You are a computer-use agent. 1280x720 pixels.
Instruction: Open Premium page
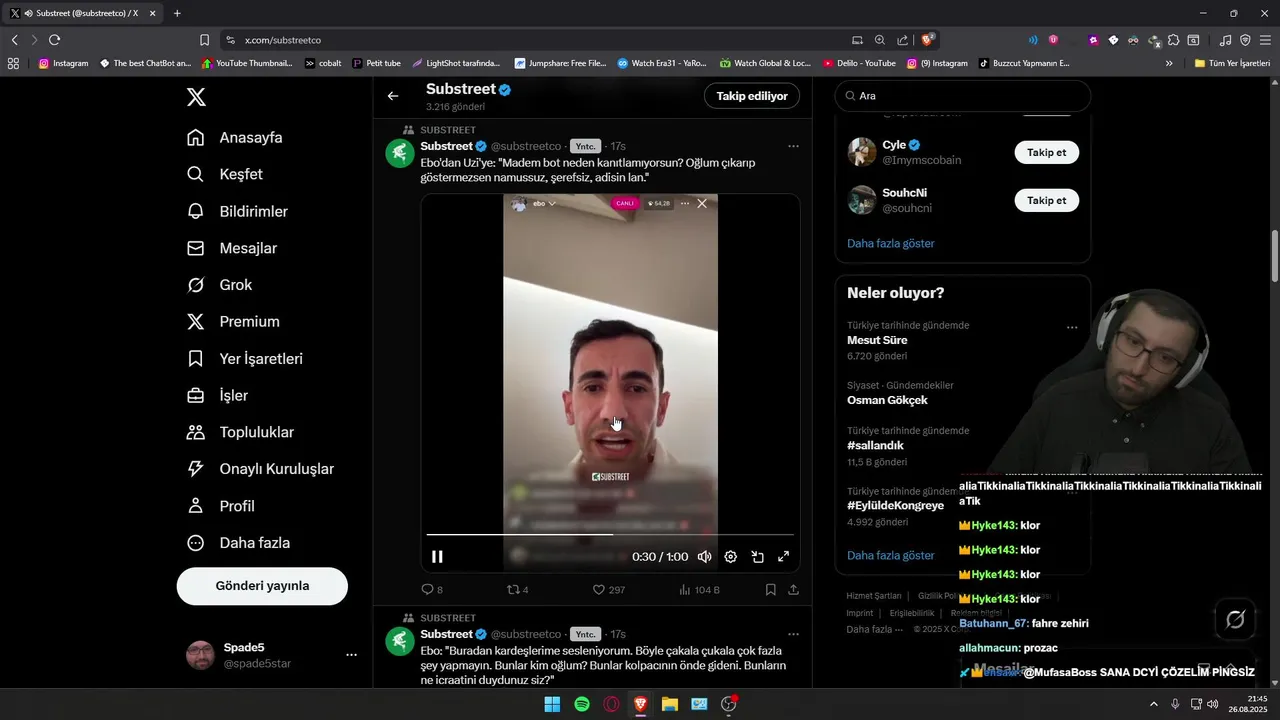(233, 322)
